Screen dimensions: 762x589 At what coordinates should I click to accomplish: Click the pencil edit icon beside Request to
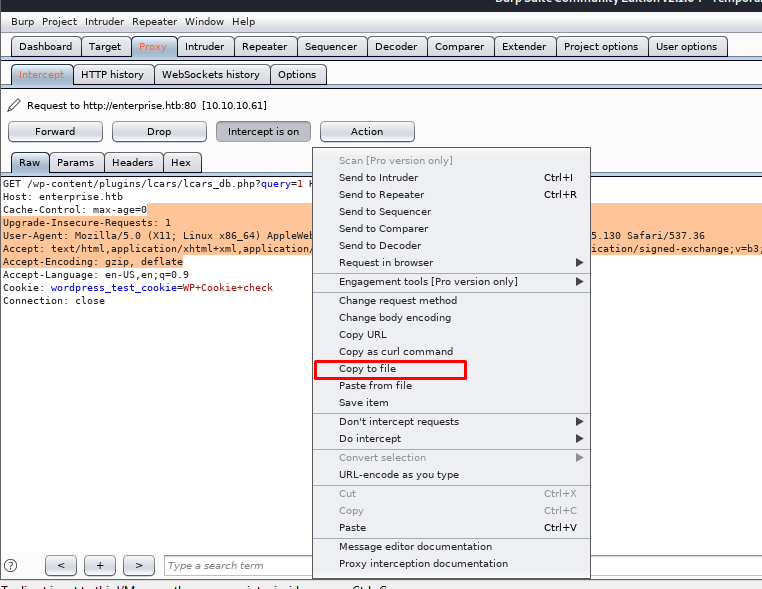(x=14, y=105)
